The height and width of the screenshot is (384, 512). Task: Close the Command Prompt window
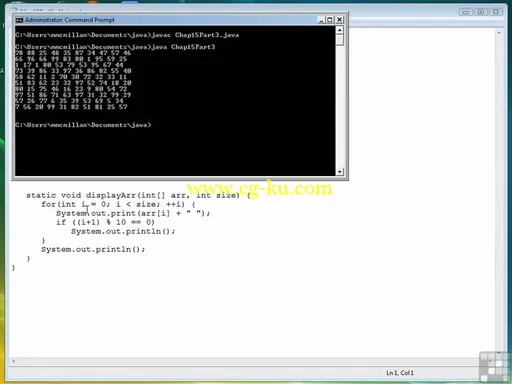(339, 20)
